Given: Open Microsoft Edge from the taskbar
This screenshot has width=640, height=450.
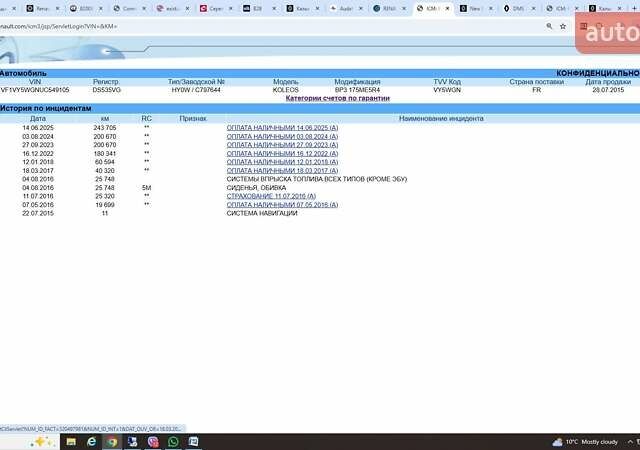Looking at the screenshot, I should click(91, 441).
